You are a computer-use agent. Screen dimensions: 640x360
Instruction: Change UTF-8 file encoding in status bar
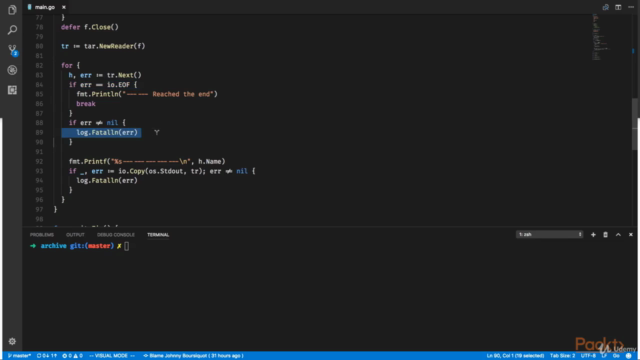pos(588,356)
